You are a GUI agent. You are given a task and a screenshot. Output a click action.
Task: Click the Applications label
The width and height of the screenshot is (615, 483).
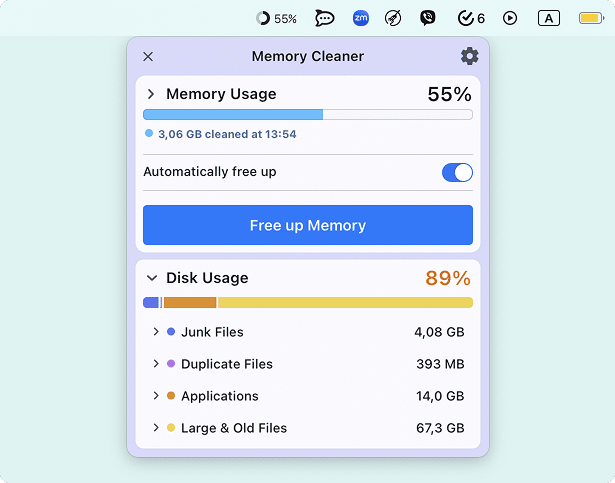[220, 396]
